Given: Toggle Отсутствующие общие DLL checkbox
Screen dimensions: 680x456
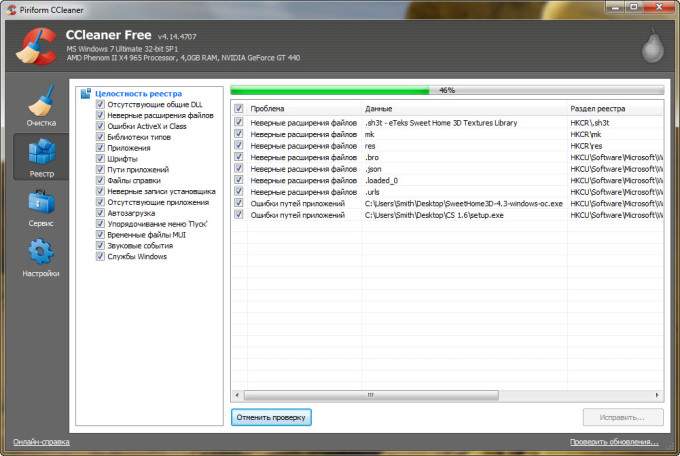Looking at the screenshot, I should pyautogui.click(x=100, y=104).
